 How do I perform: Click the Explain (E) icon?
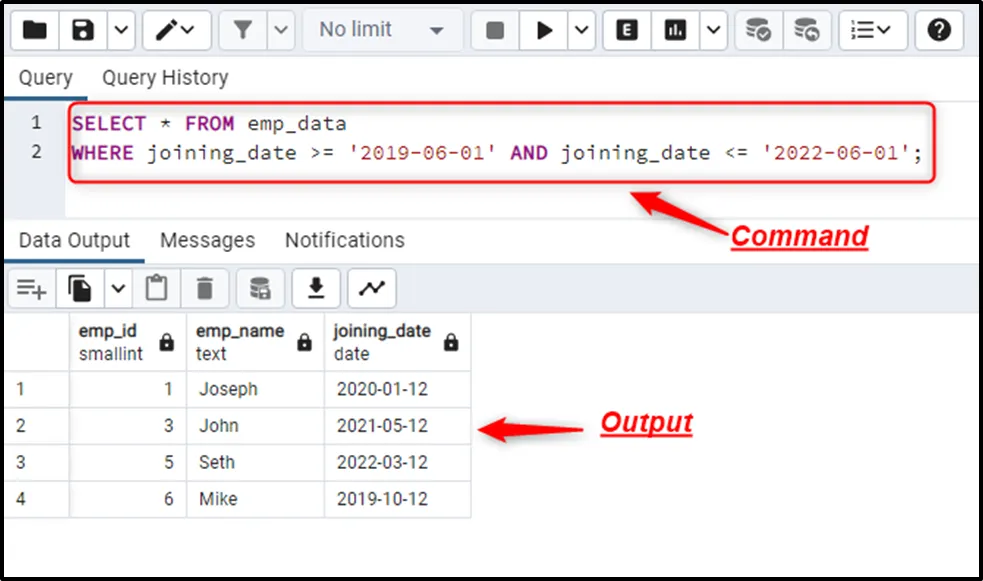tap(627, 30)
